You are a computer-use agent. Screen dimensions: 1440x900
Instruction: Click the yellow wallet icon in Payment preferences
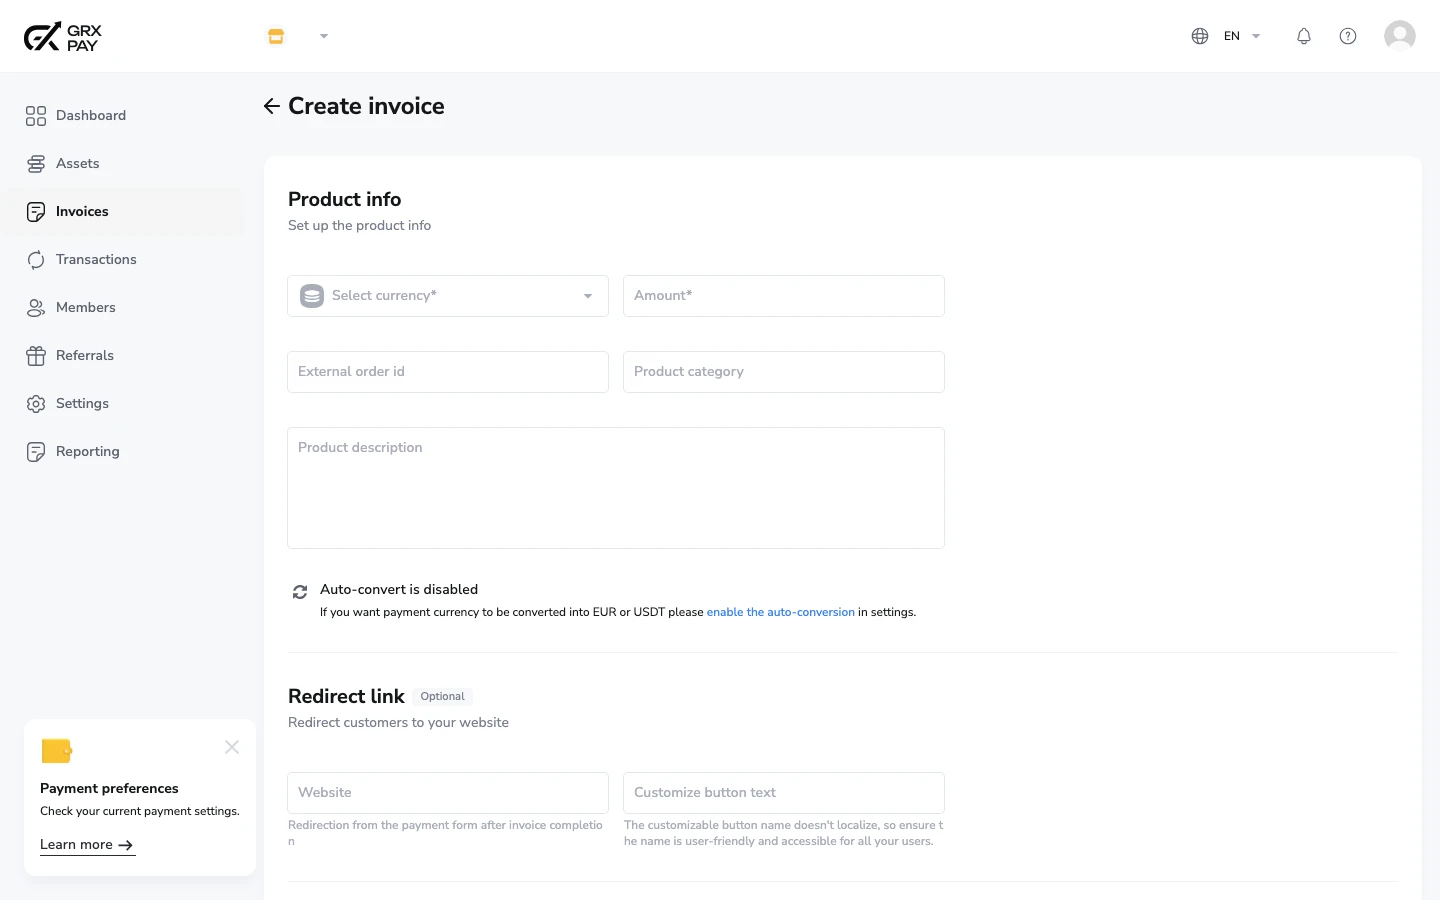(57, 750)
